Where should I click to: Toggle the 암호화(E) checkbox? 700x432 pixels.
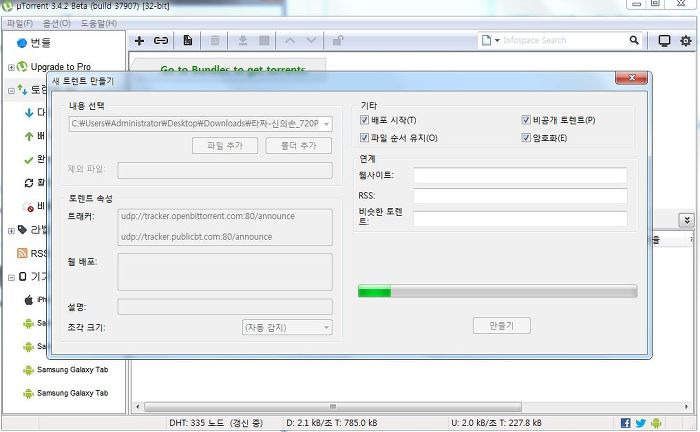pos(526,137)
